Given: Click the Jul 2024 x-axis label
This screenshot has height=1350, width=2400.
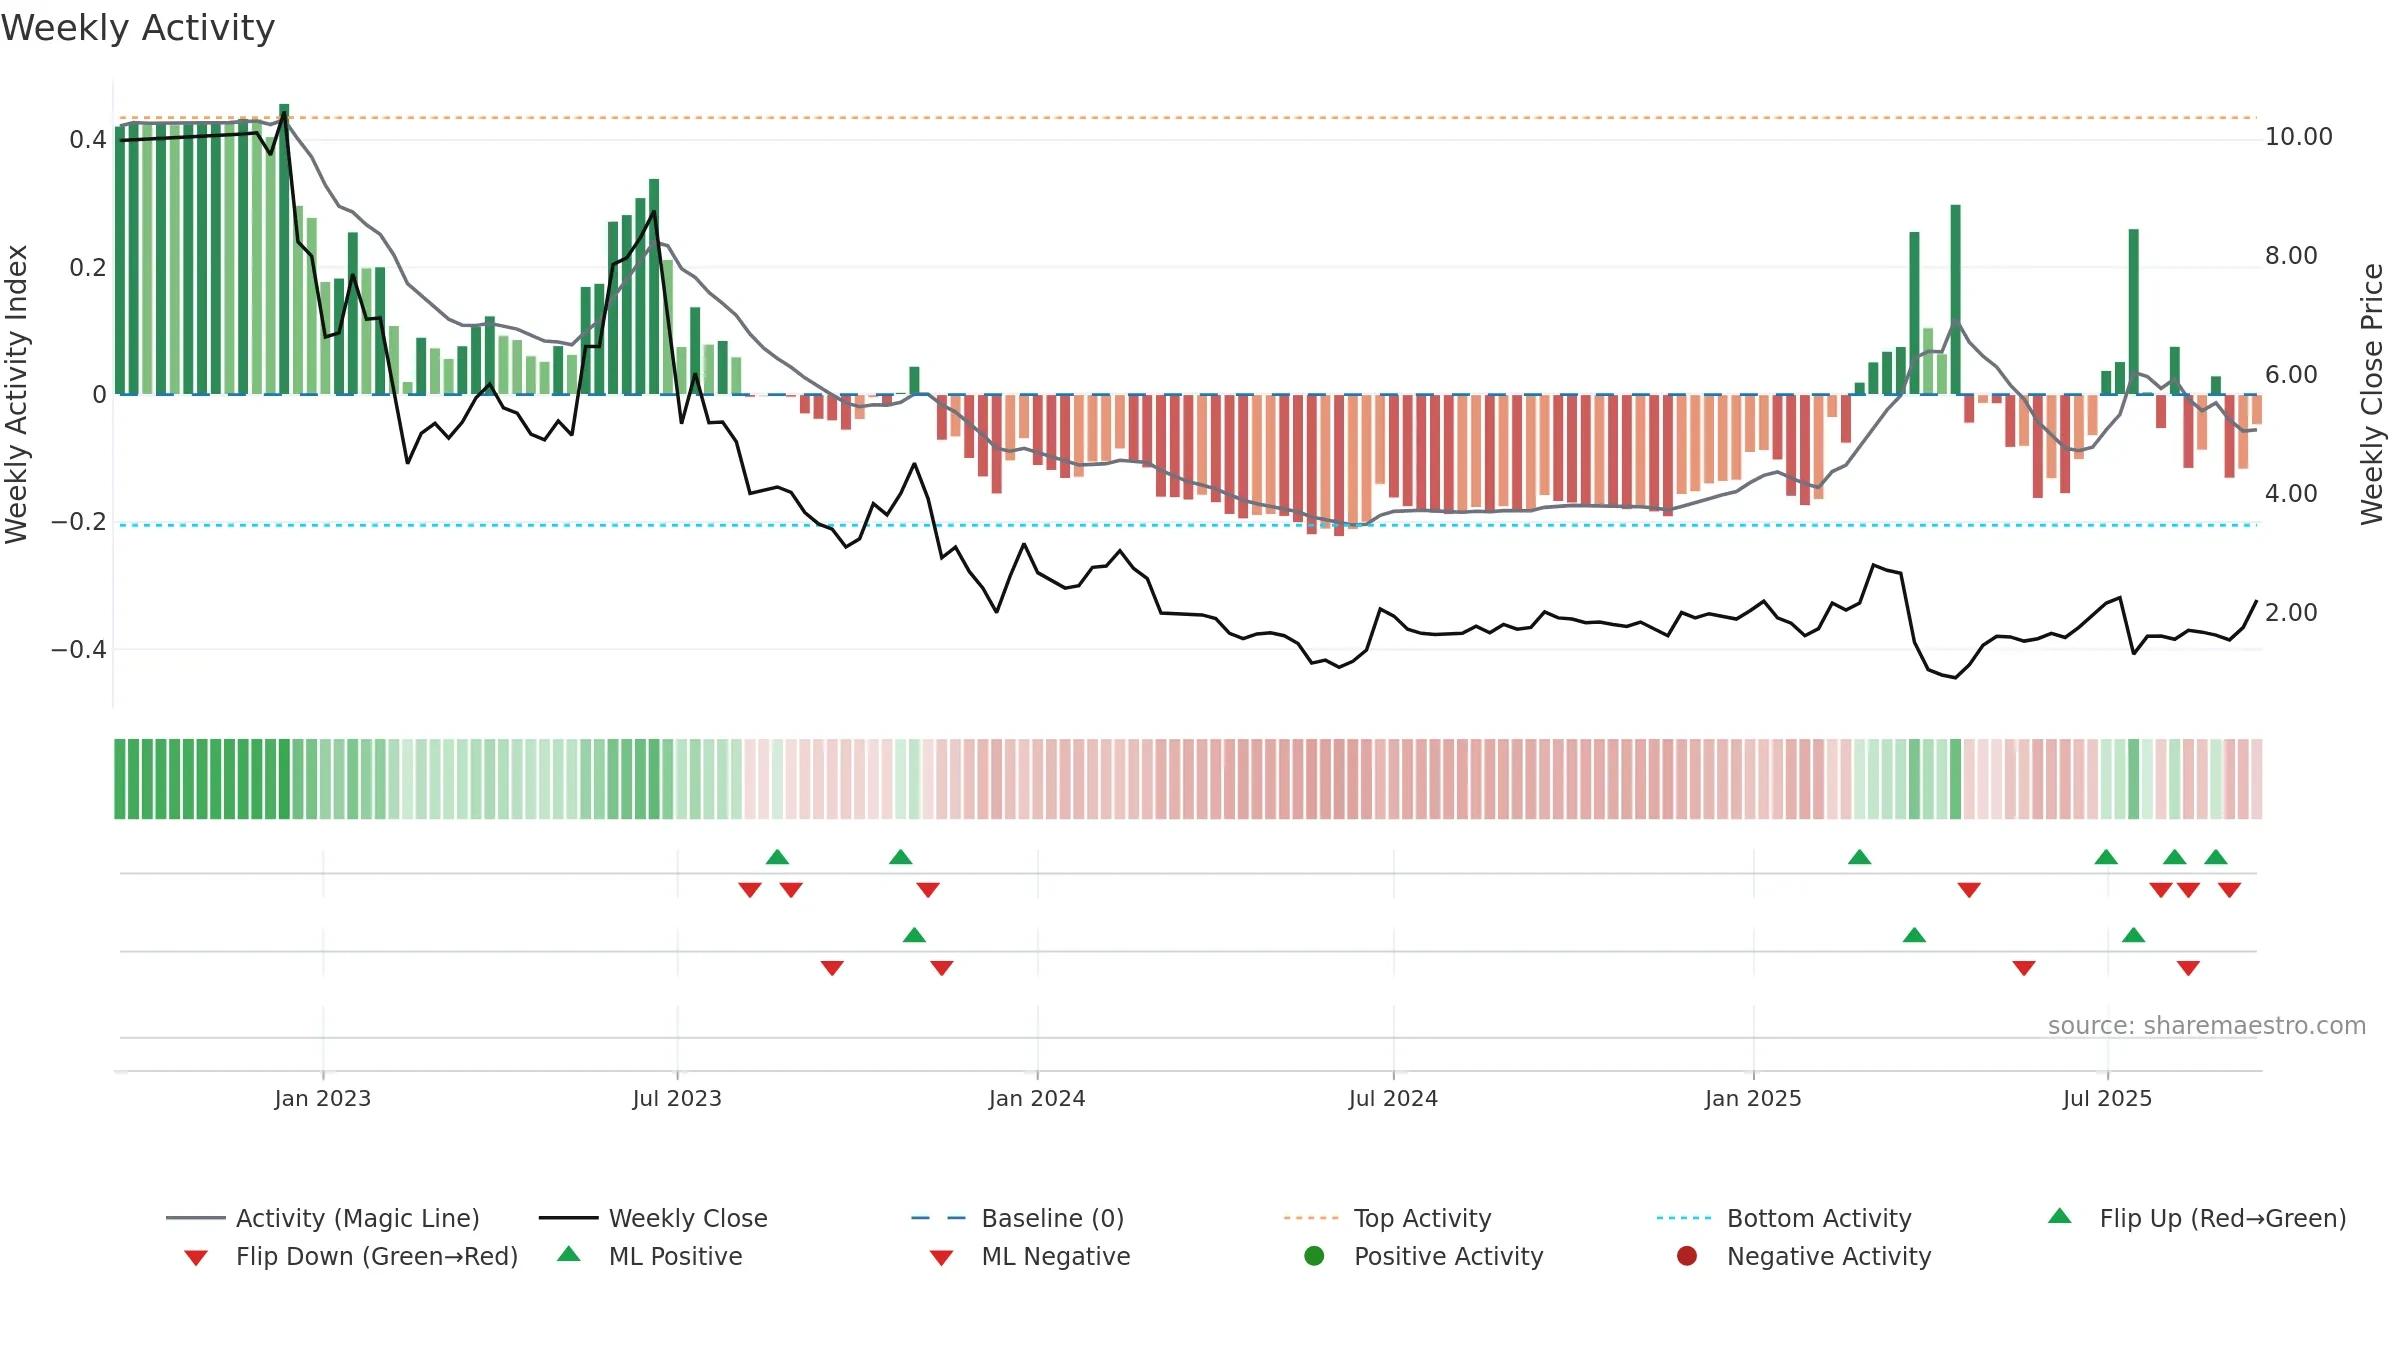Looking at the screenshot, I should click(1393, 1098).
